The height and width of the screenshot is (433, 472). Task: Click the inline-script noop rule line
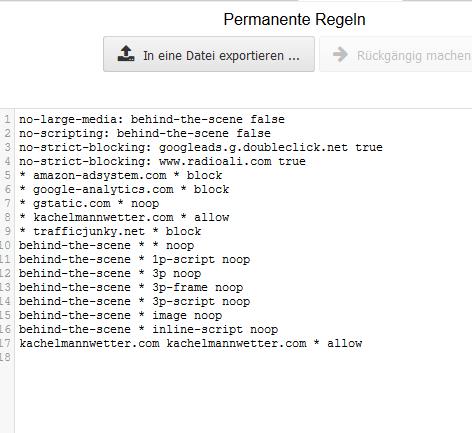[148, 329]
